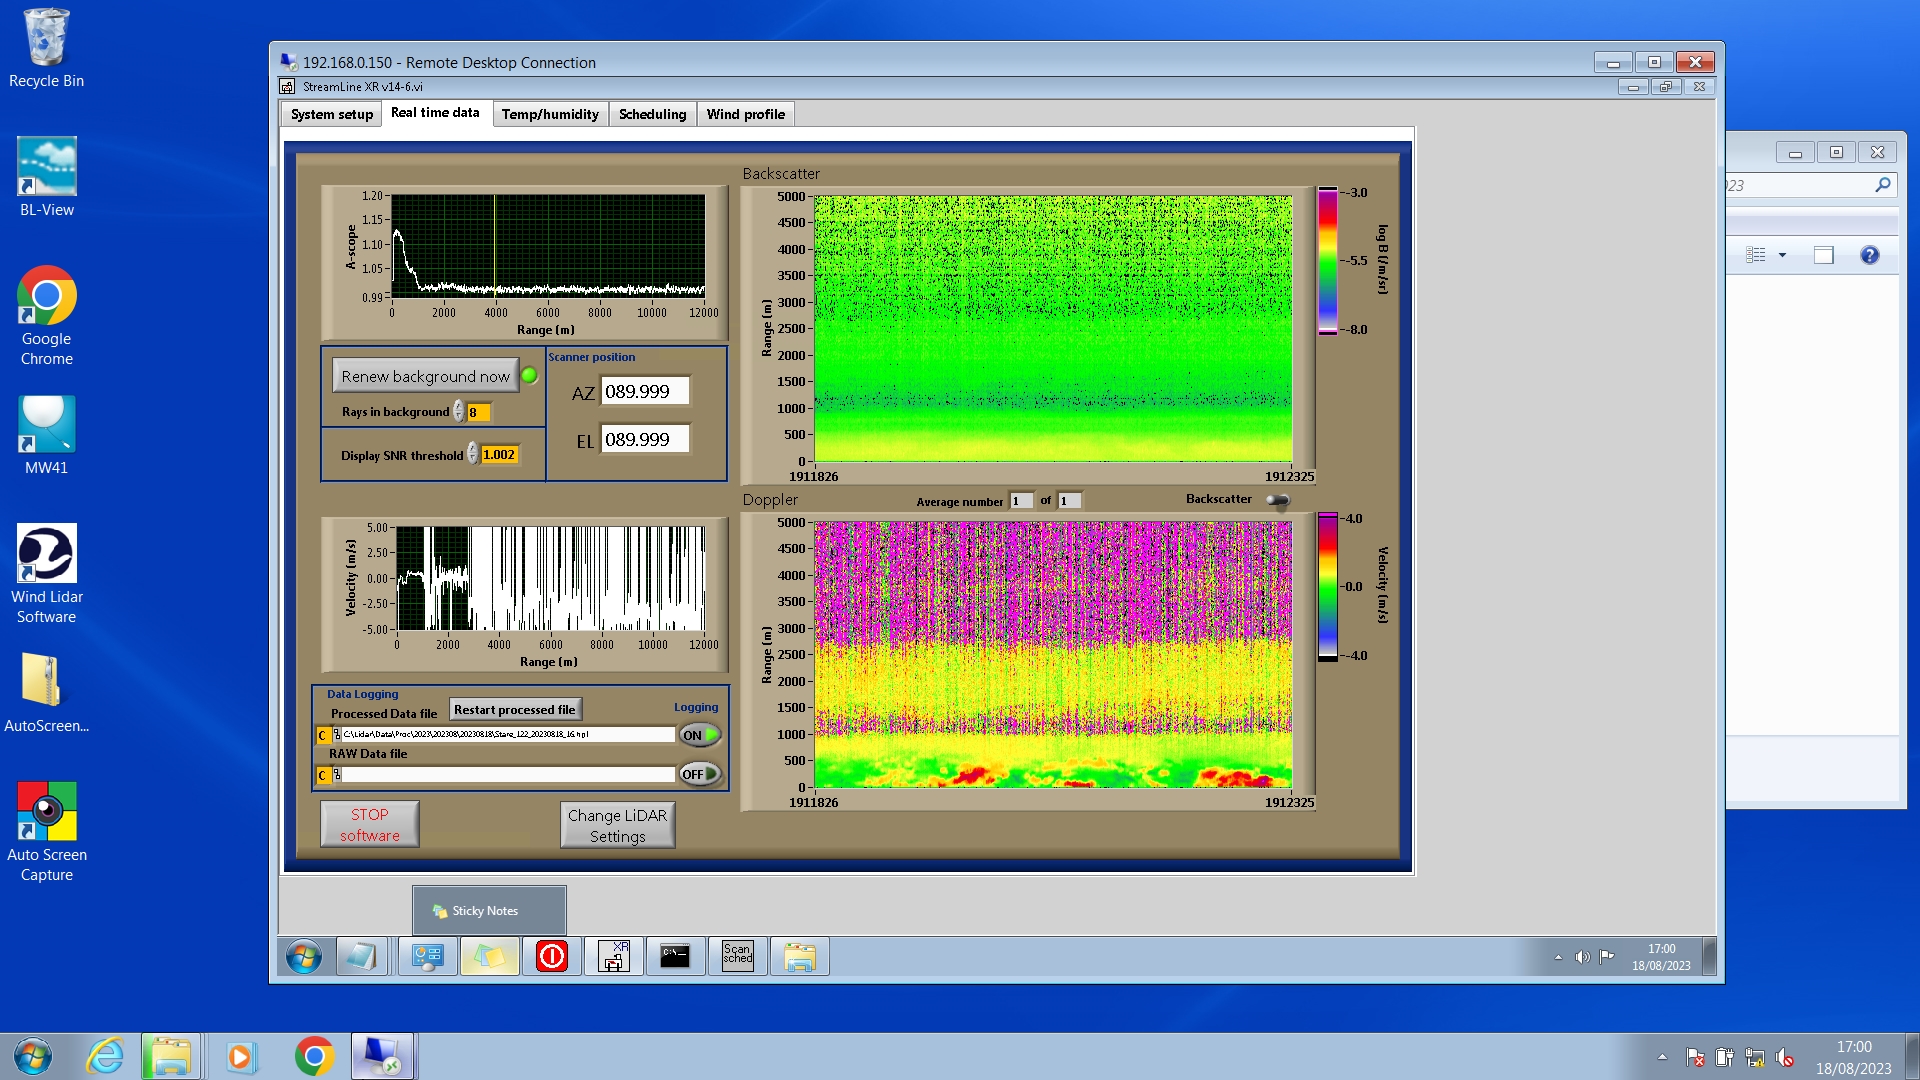
Task: Adjust the Rays in background stepper
Action: 459,412
